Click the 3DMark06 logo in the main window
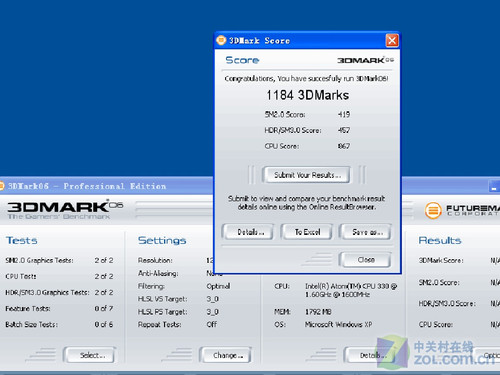This screenshot has width=500, height=375. [x=65, y=210]
